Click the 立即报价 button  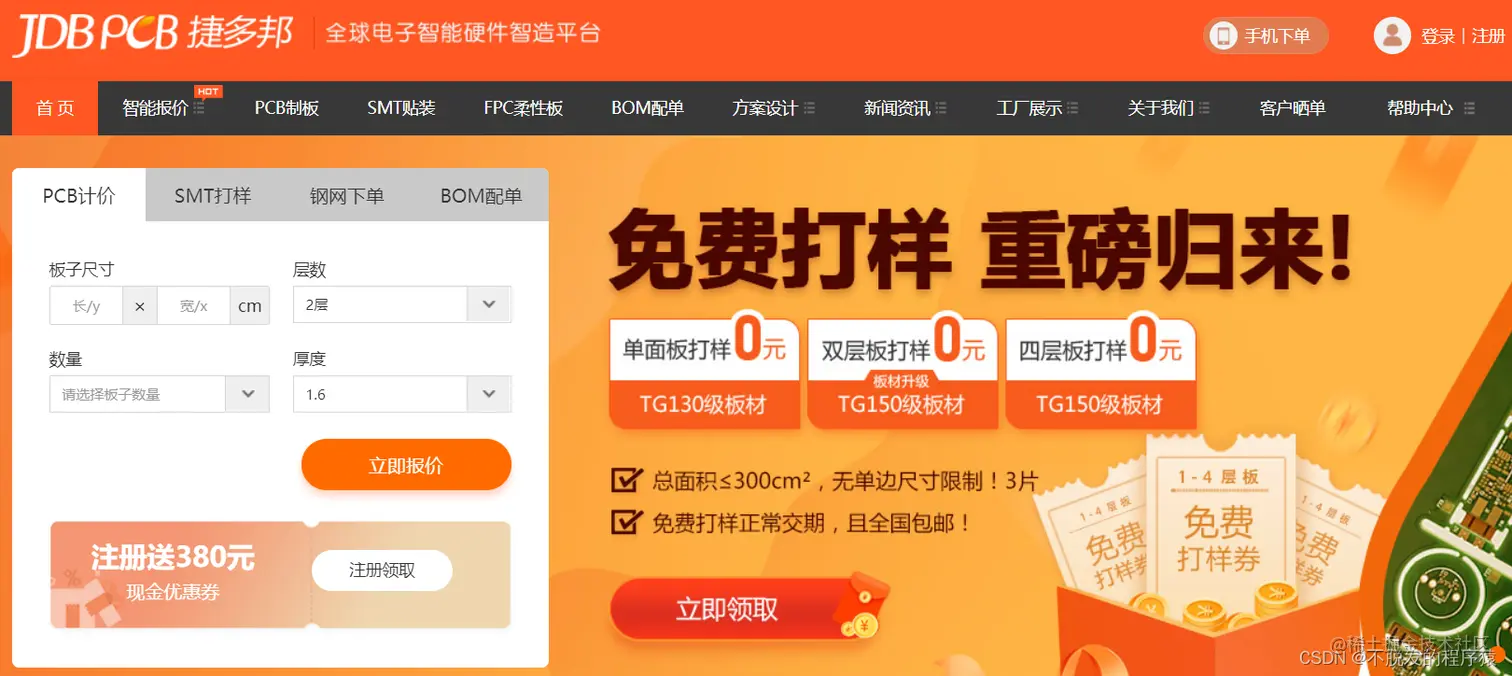(406, 465)
